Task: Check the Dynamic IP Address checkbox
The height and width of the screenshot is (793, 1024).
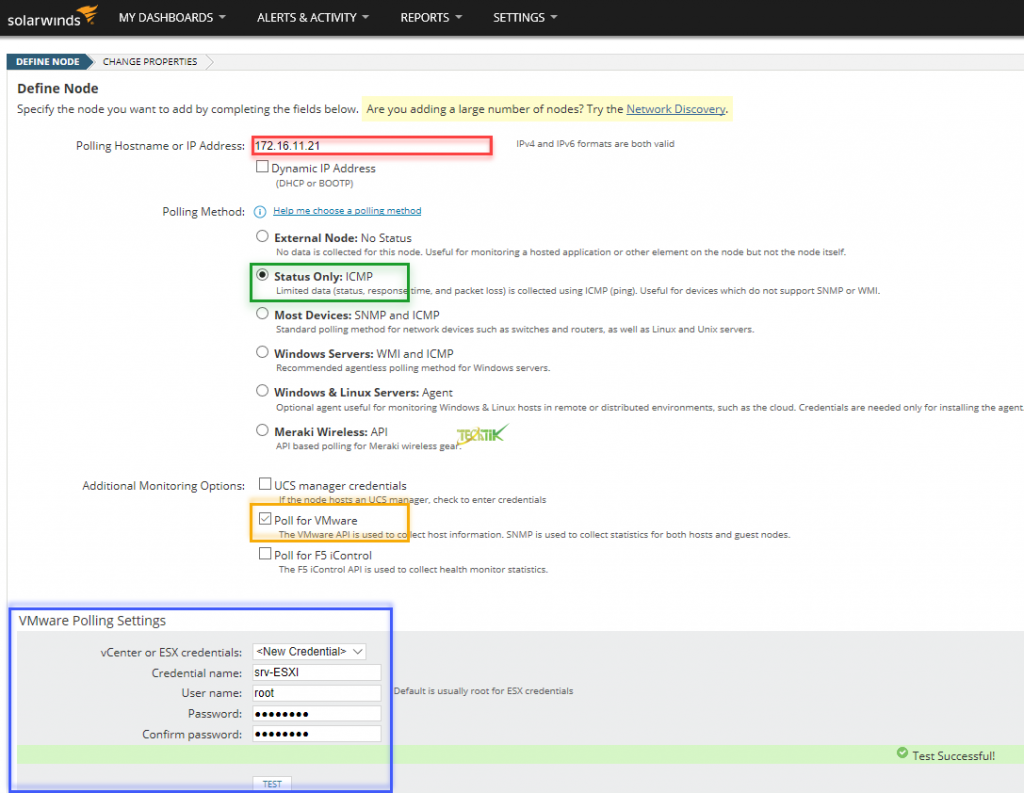Action: pyautogui.click(x=264, y=166)
